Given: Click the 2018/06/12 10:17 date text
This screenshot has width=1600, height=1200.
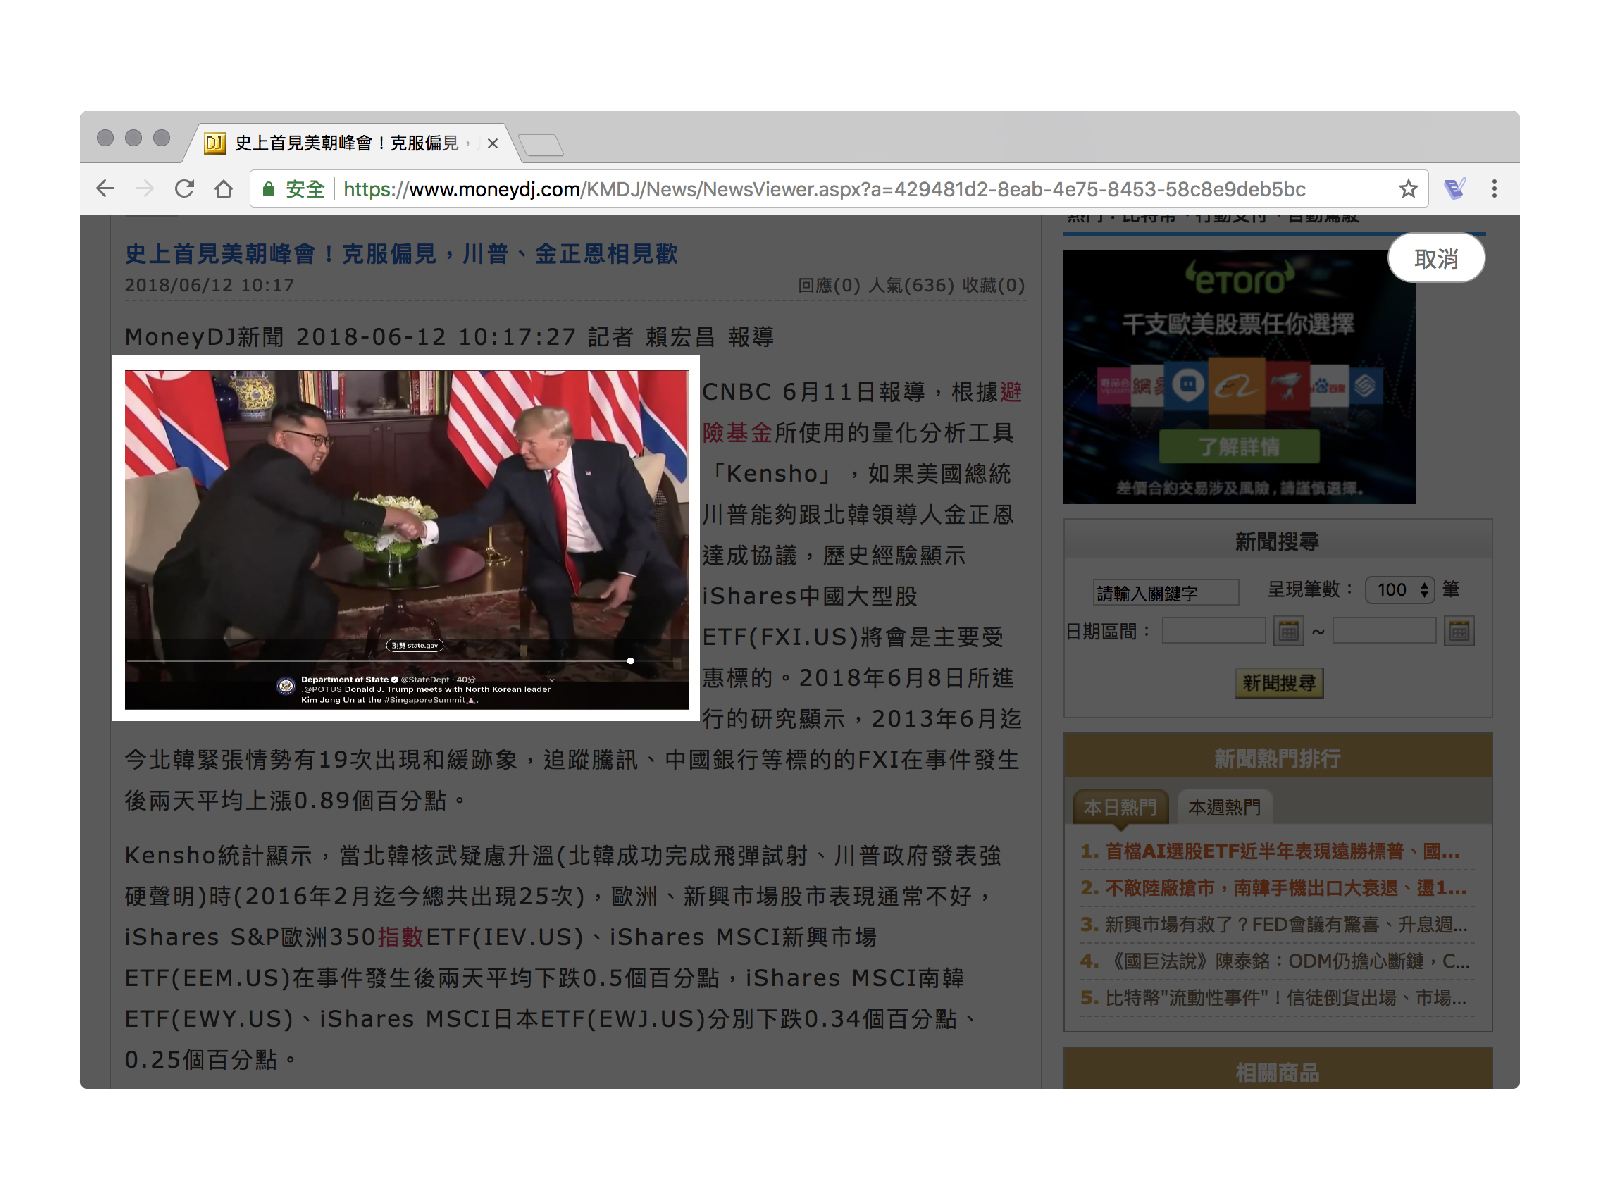Looking at the screenshot, I should pyautogui.click(x=209, y=285).
